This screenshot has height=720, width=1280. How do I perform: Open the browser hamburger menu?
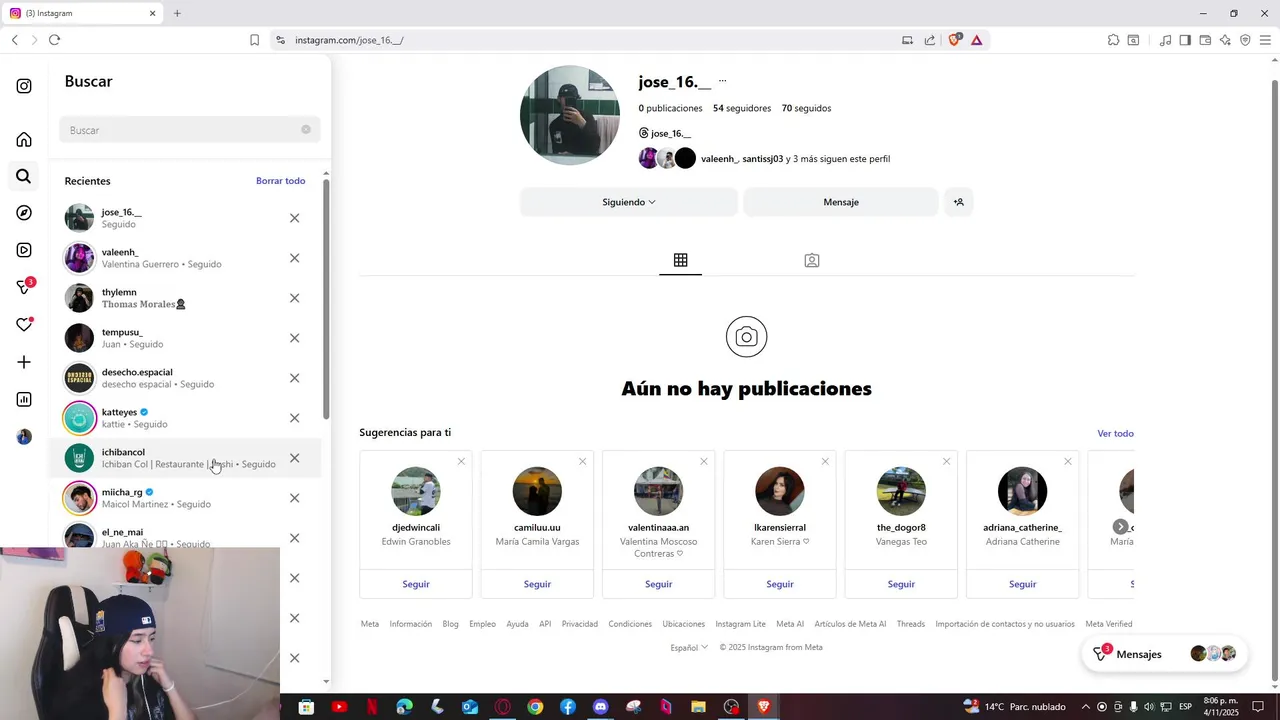point(1265,40)
